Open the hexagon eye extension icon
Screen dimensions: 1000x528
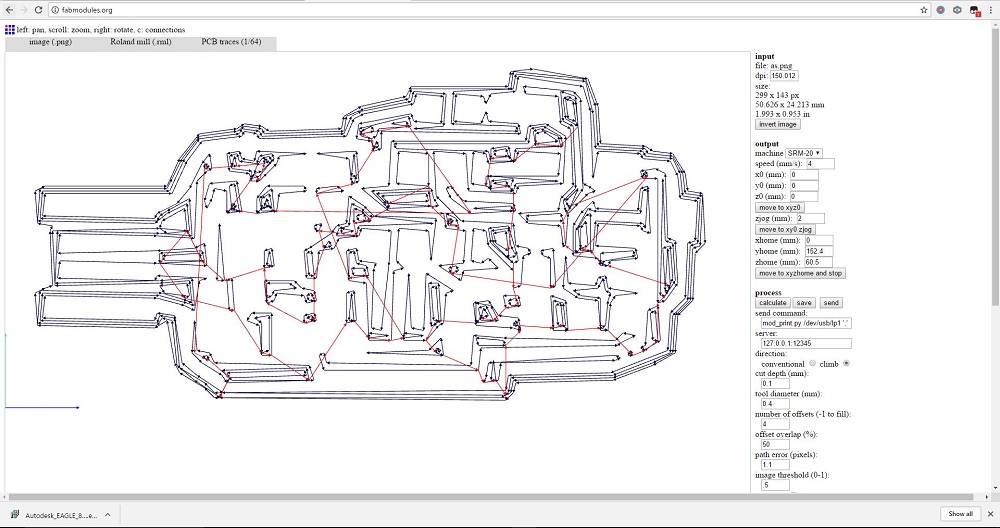click(957, 10)
